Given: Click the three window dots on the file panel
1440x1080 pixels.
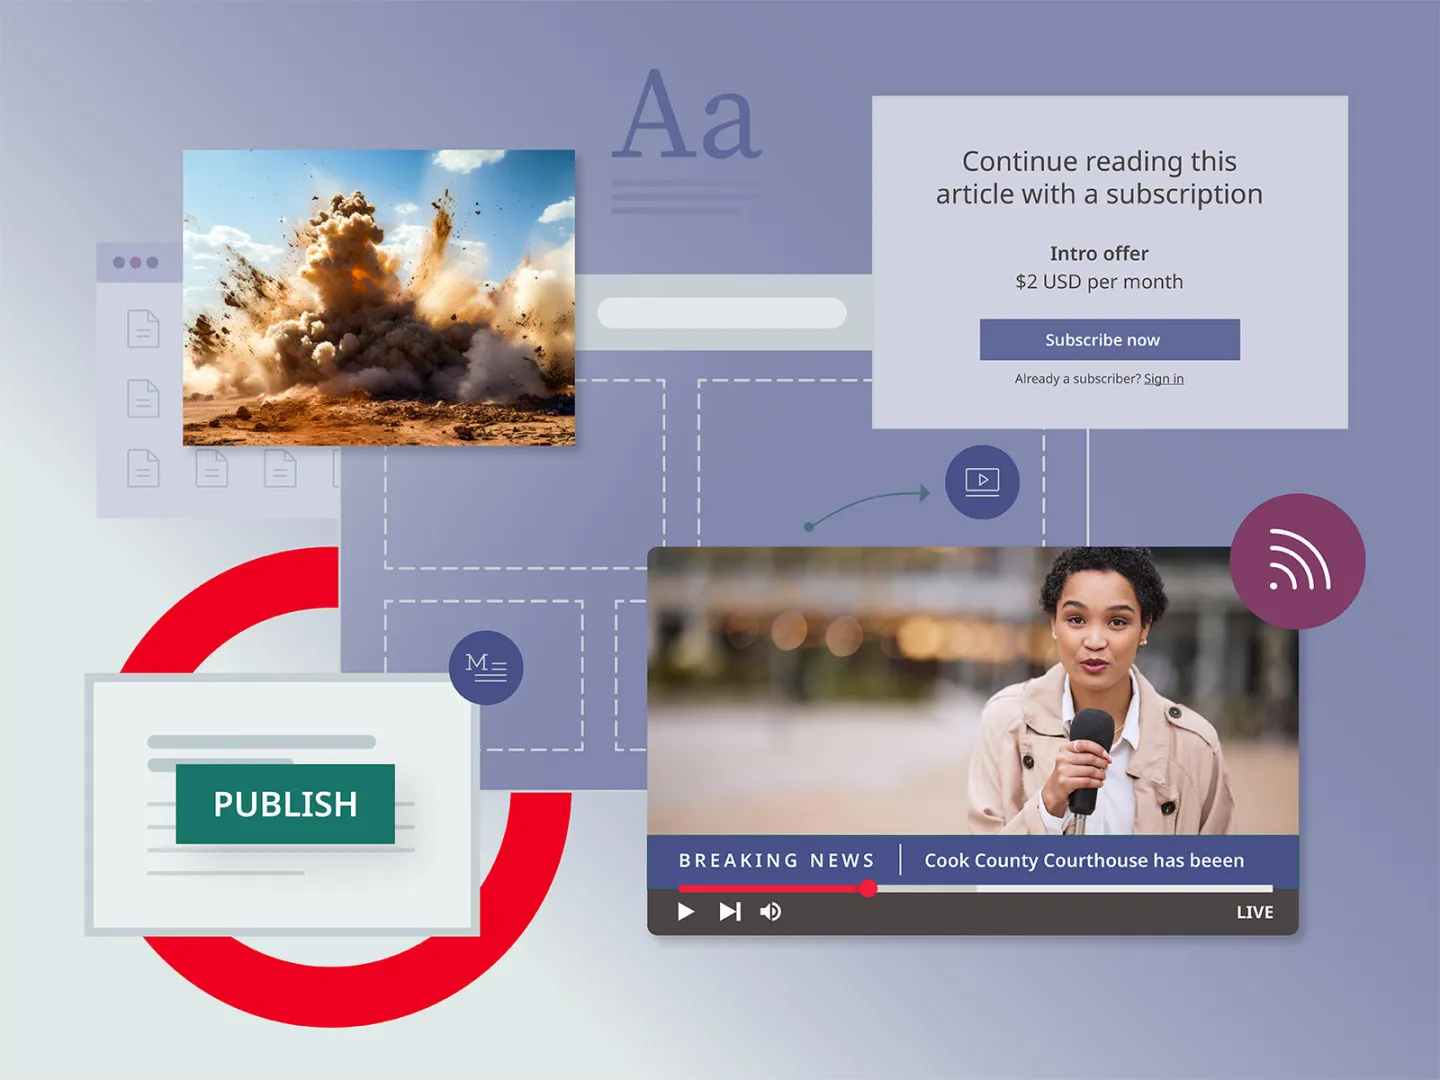Looking at the screenshot, I should 138,261.
